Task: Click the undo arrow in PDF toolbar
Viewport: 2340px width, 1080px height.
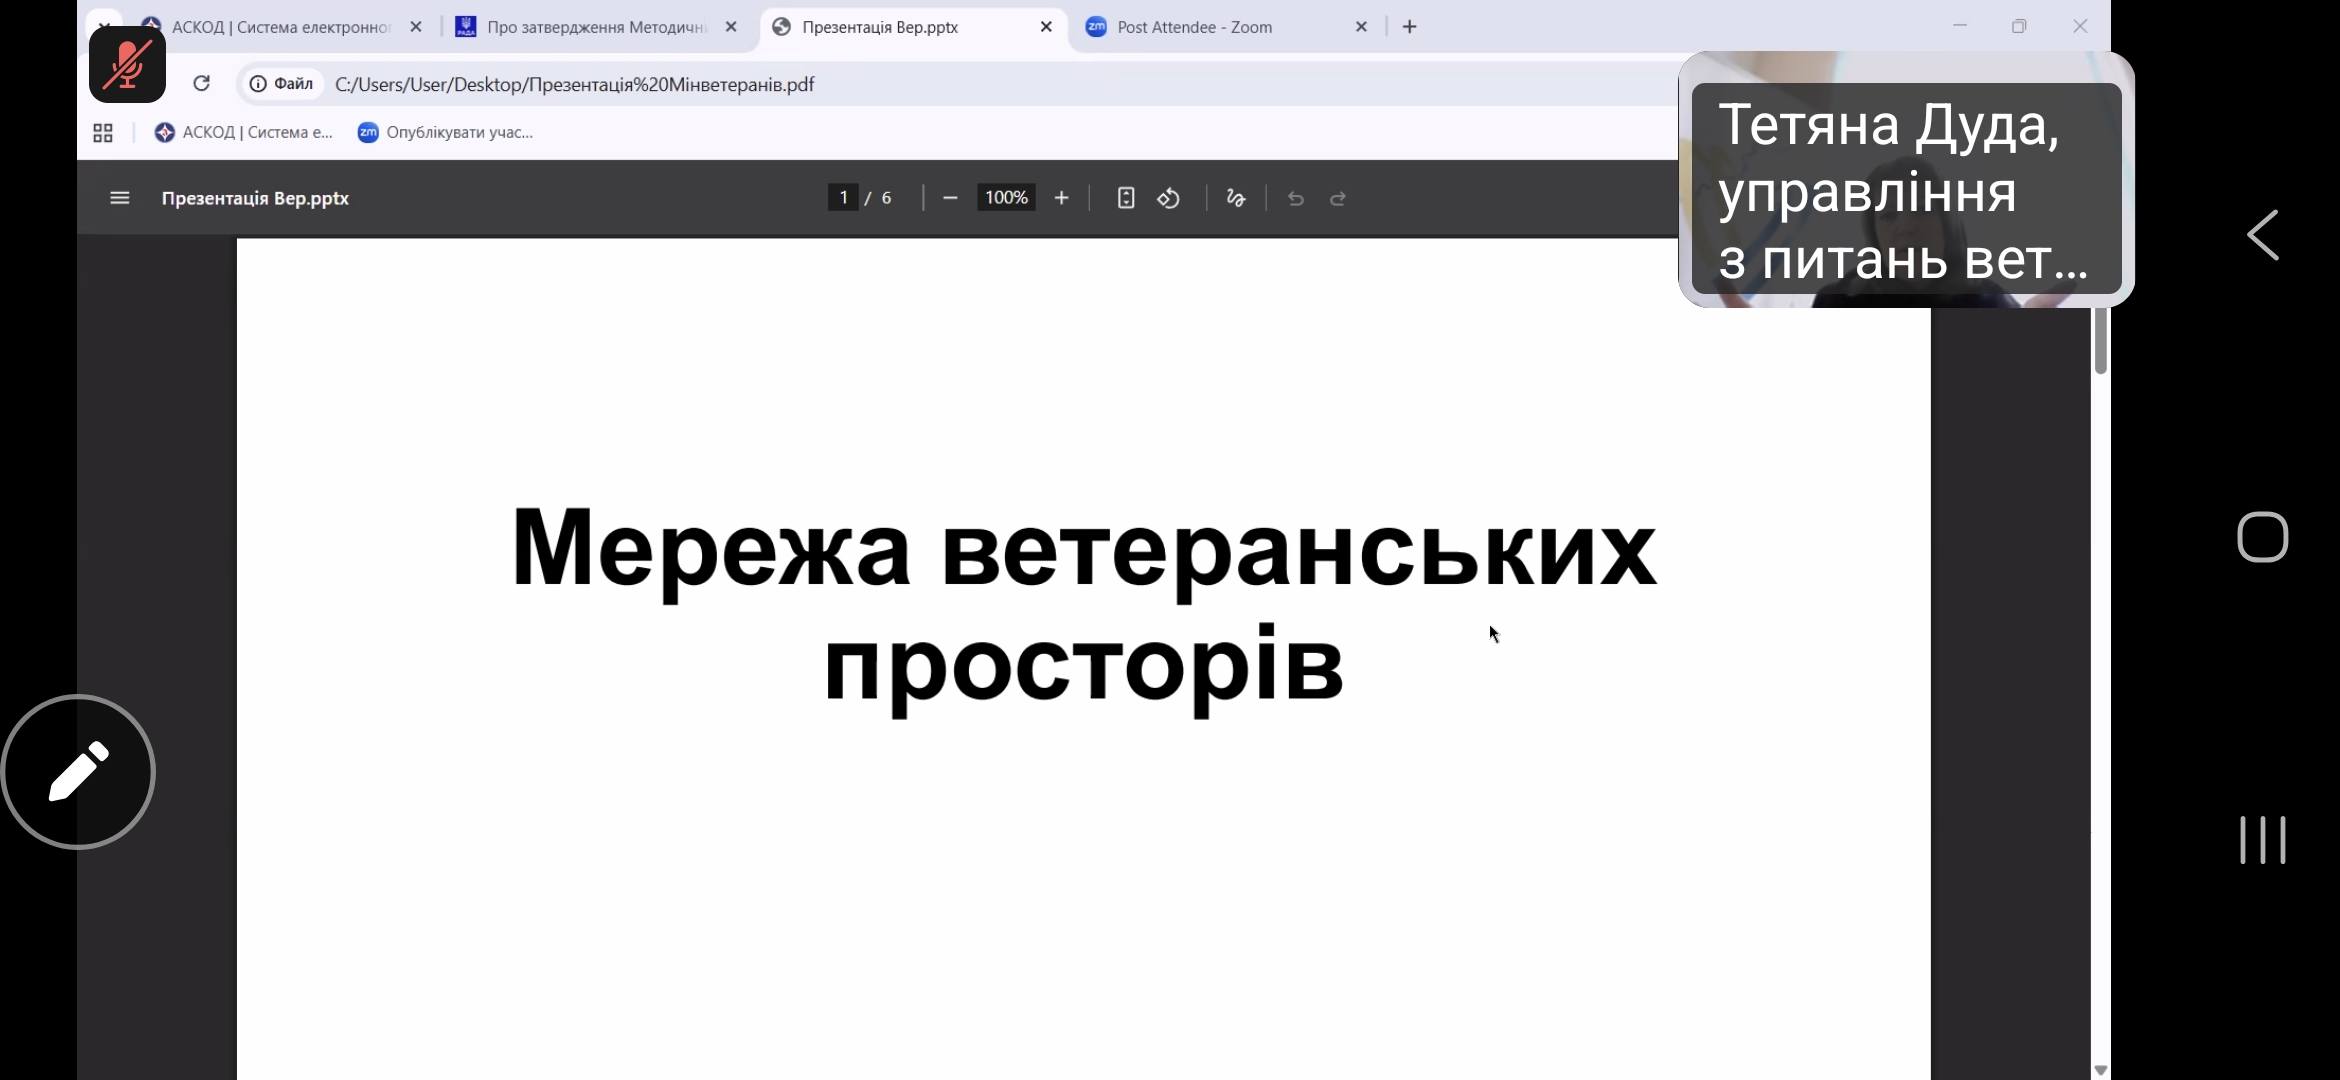Action: pos(1295,198)
